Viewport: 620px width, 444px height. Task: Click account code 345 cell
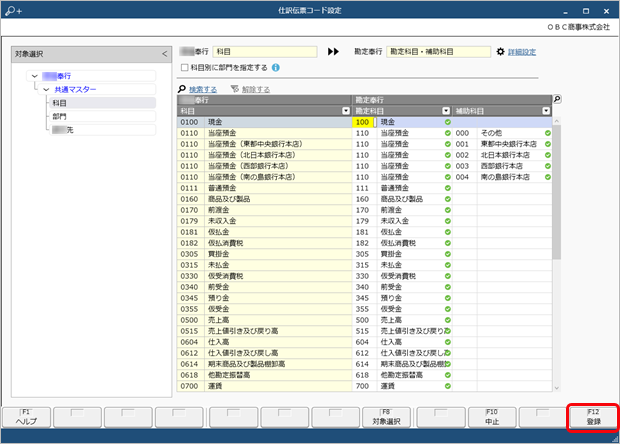point(364,298)
